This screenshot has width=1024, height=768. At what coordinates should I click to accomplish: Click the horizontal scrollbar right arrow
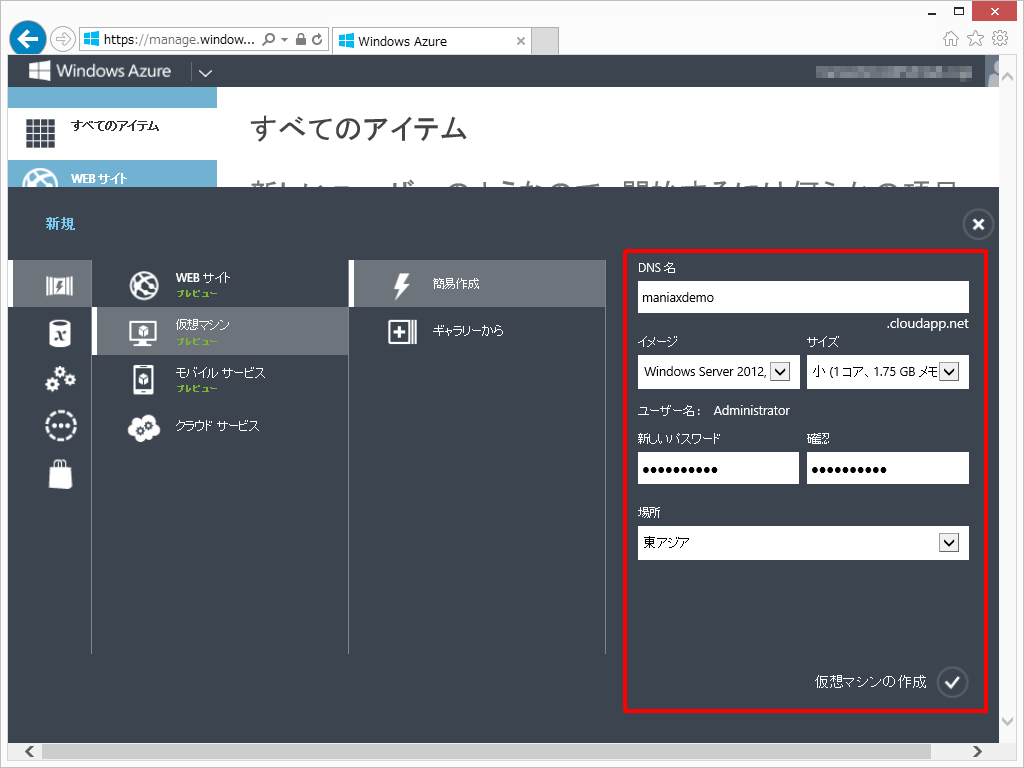[x=977, y=751]
